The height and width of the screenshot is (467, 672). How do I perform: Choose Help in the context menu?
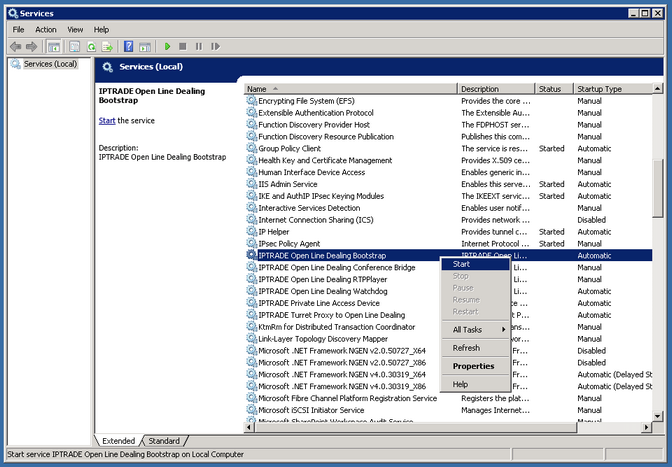coord(475,384)
